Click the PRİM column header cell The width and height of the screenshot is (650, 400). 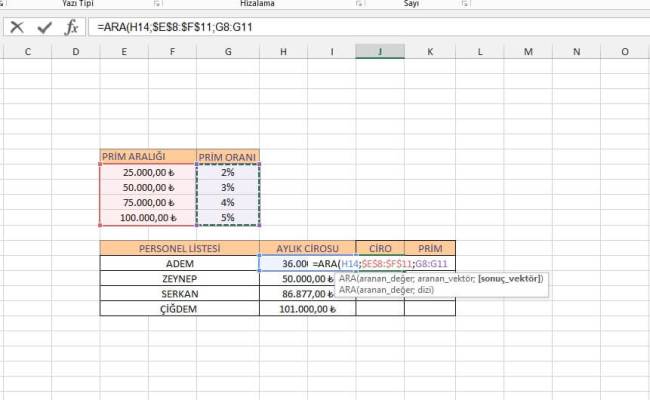430,248
